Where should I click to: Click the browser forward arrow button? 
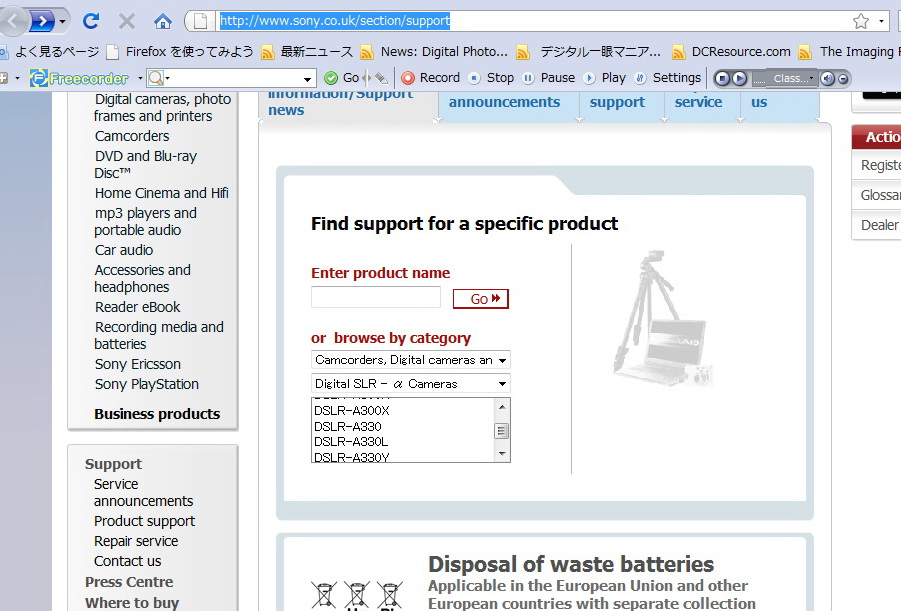tap(42, 22)
